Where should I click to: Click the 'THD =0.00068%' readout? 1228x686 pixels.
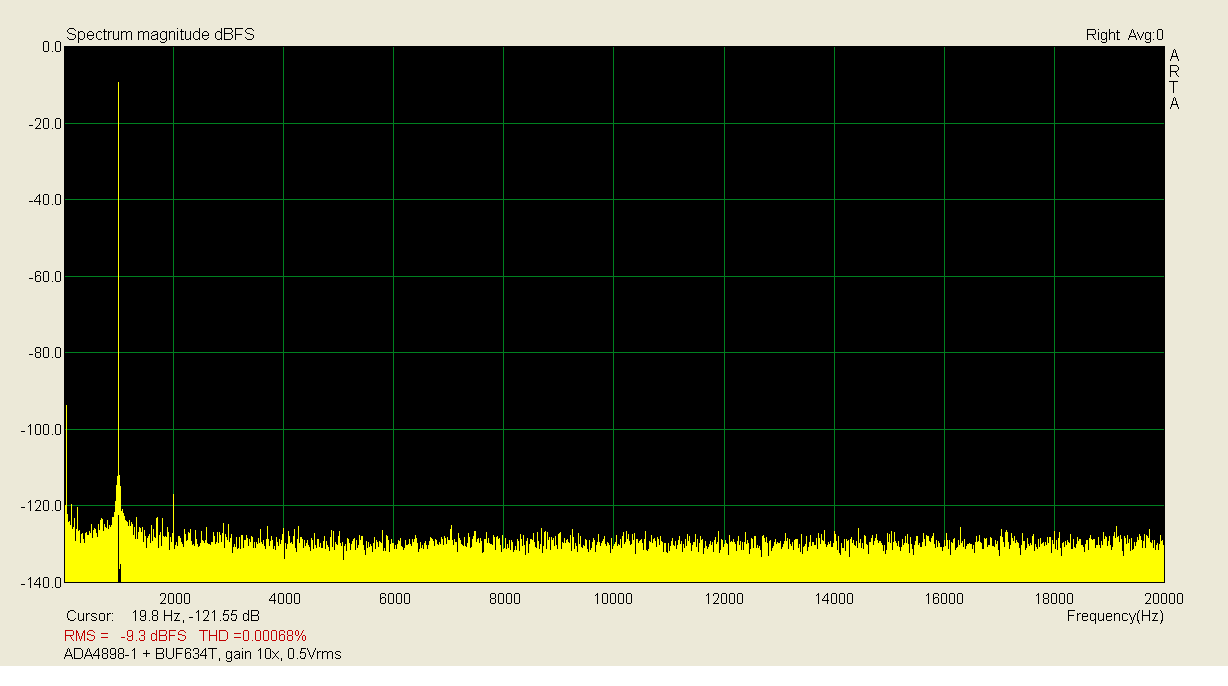point(253,636)
